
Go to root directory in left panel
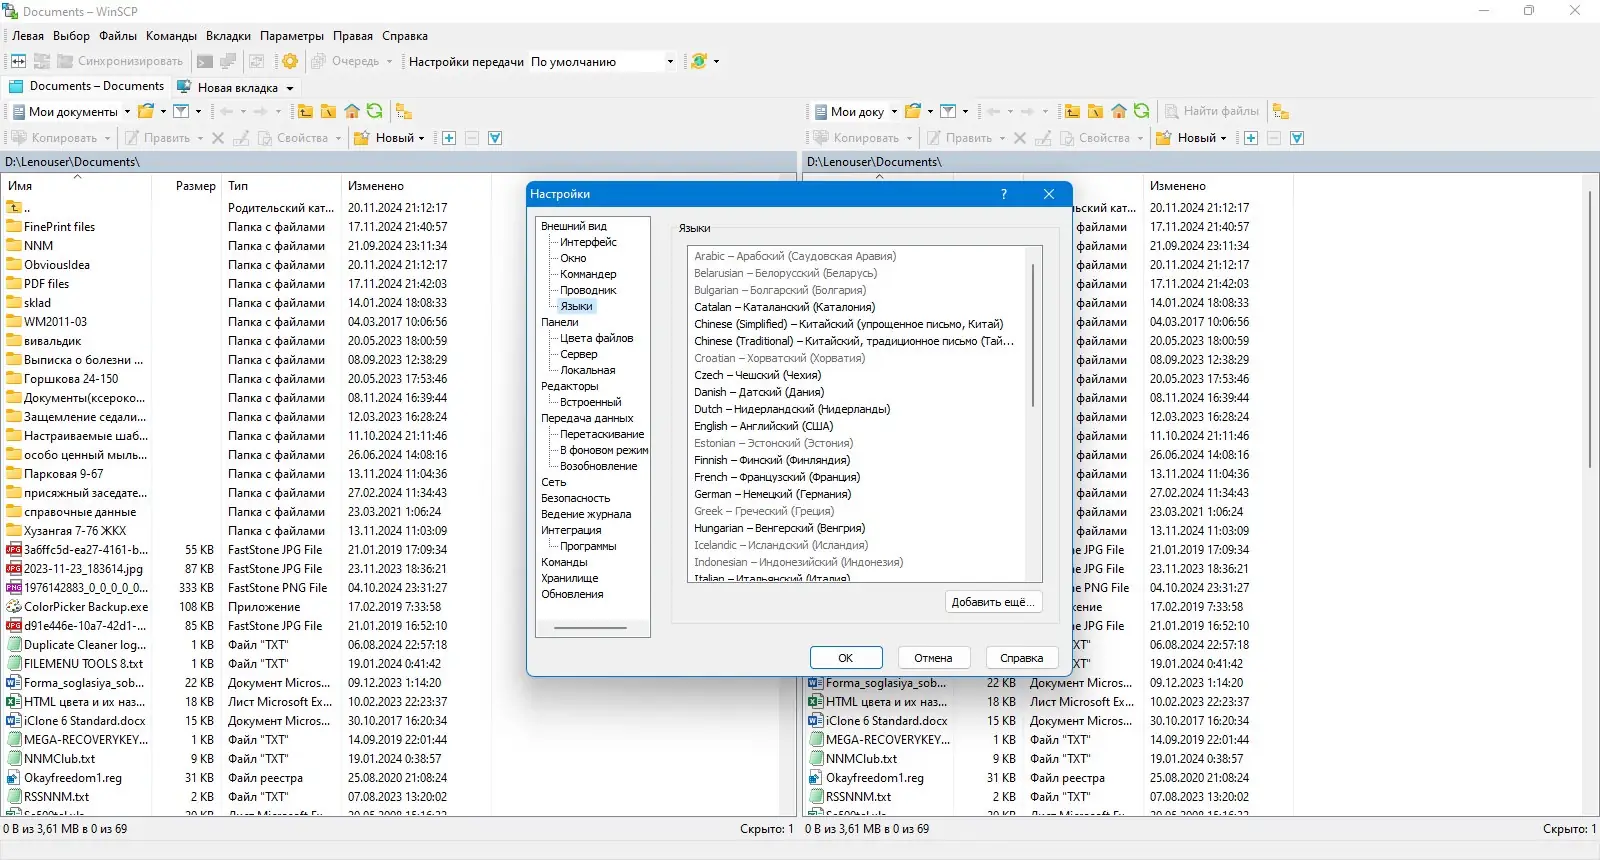click(x=328, y=111)
